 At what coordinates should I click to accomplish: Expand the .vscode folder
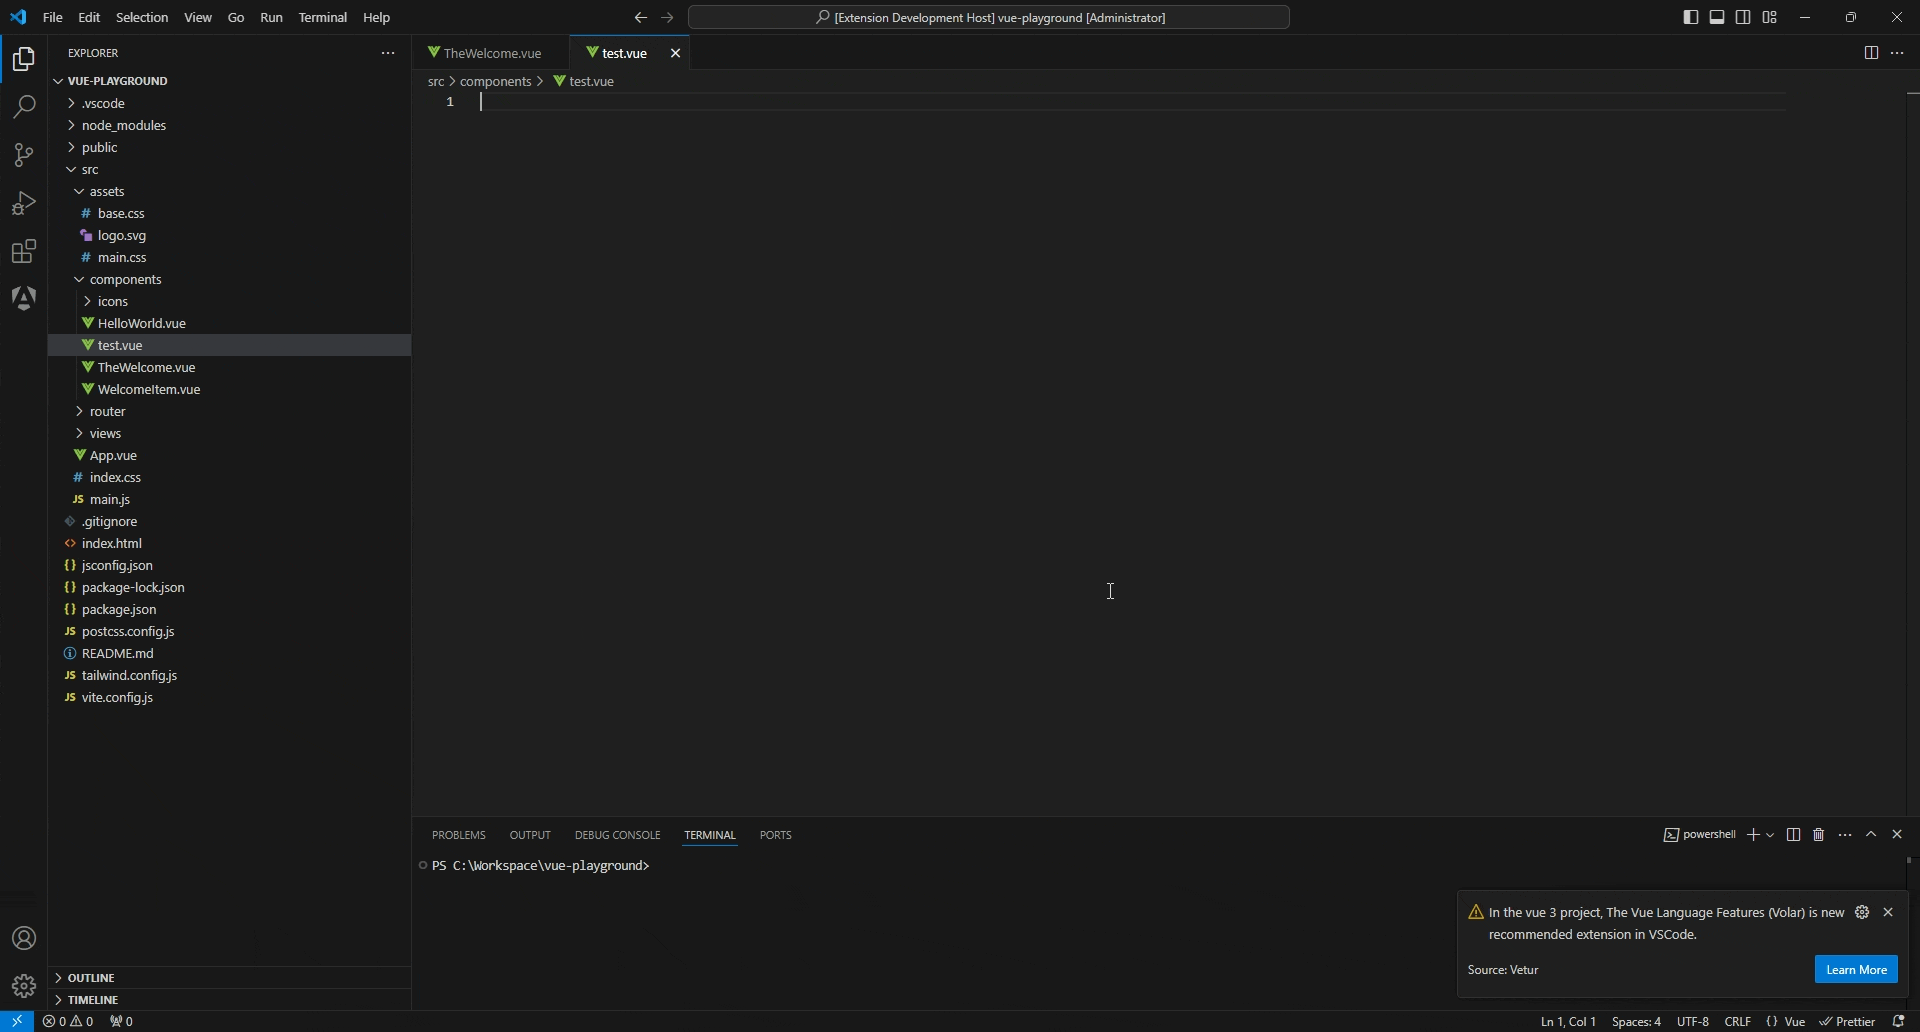tap(229, 104)
